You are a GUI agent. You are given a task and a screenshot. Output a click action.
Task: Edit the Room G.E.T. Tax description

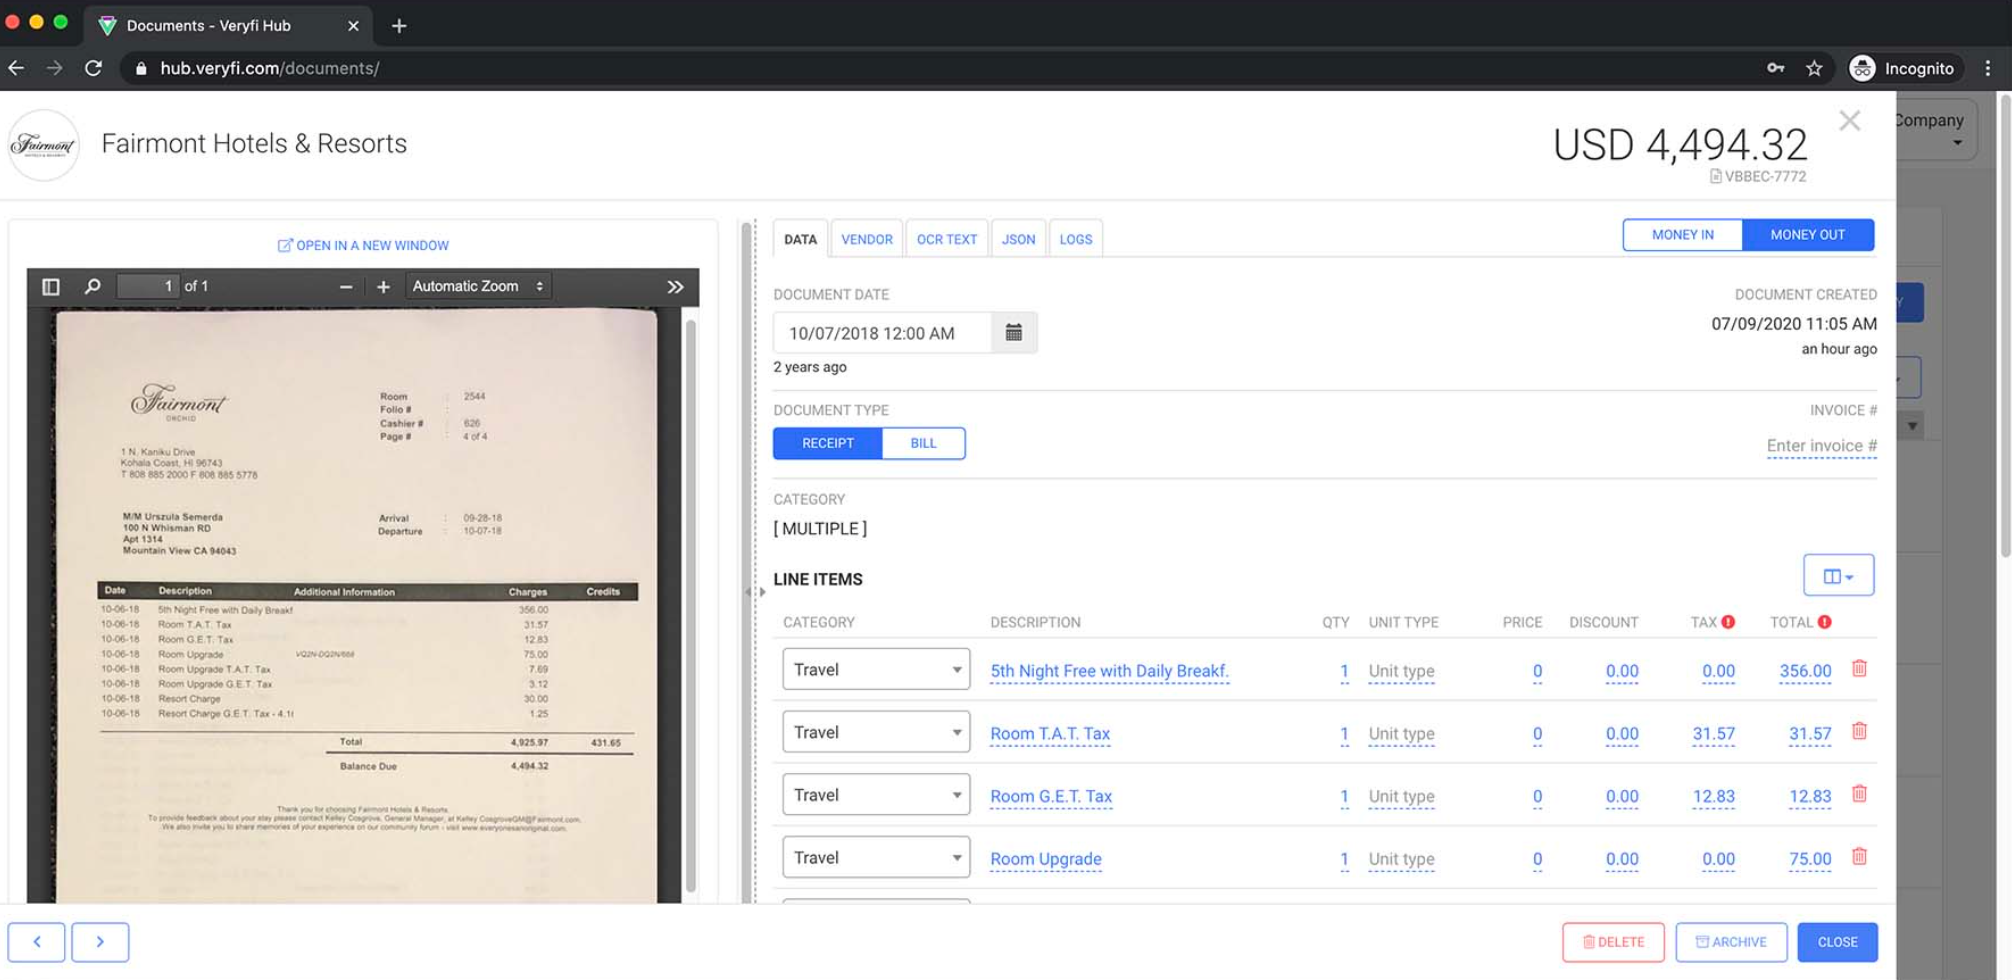1051,797
